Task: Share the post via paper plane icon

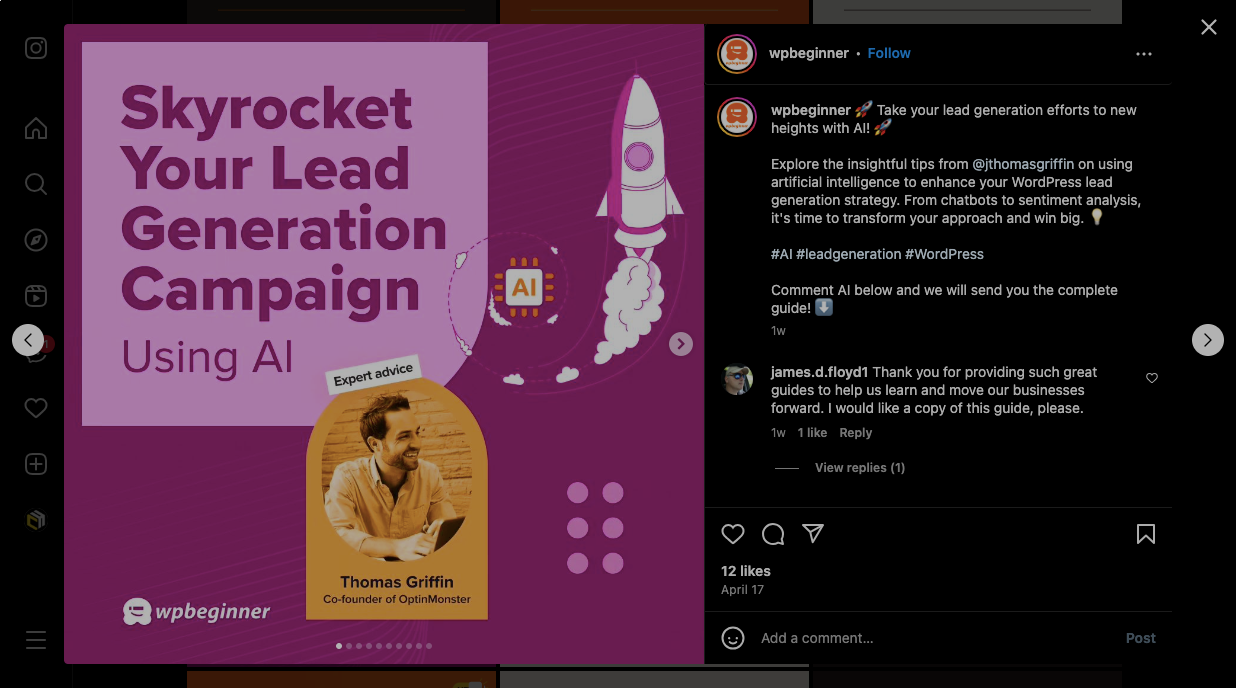Action: [813, 534]
